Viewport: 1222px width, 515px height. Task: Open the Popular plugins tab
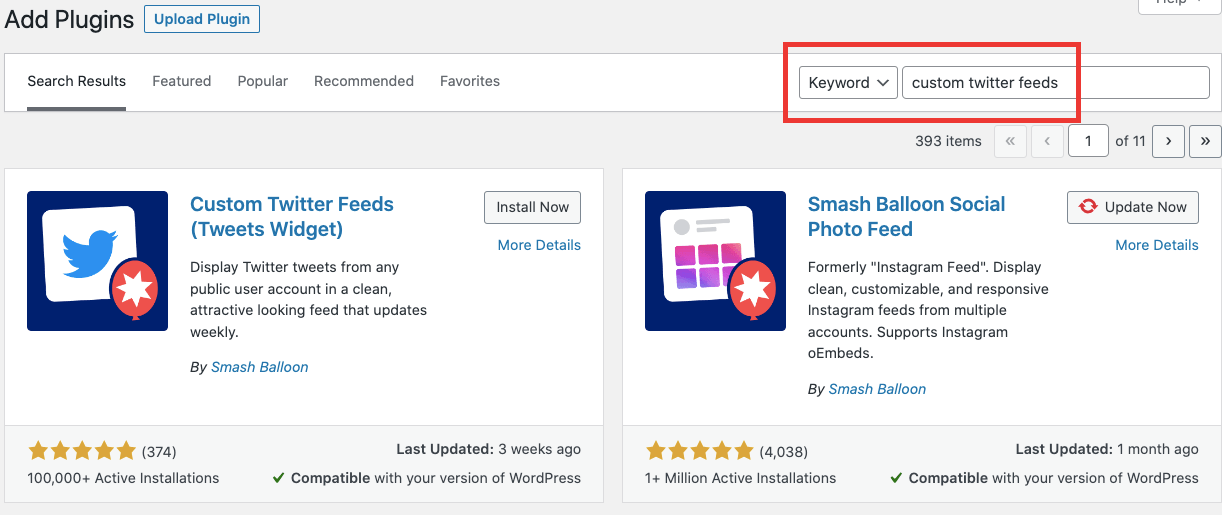[262, 81]
